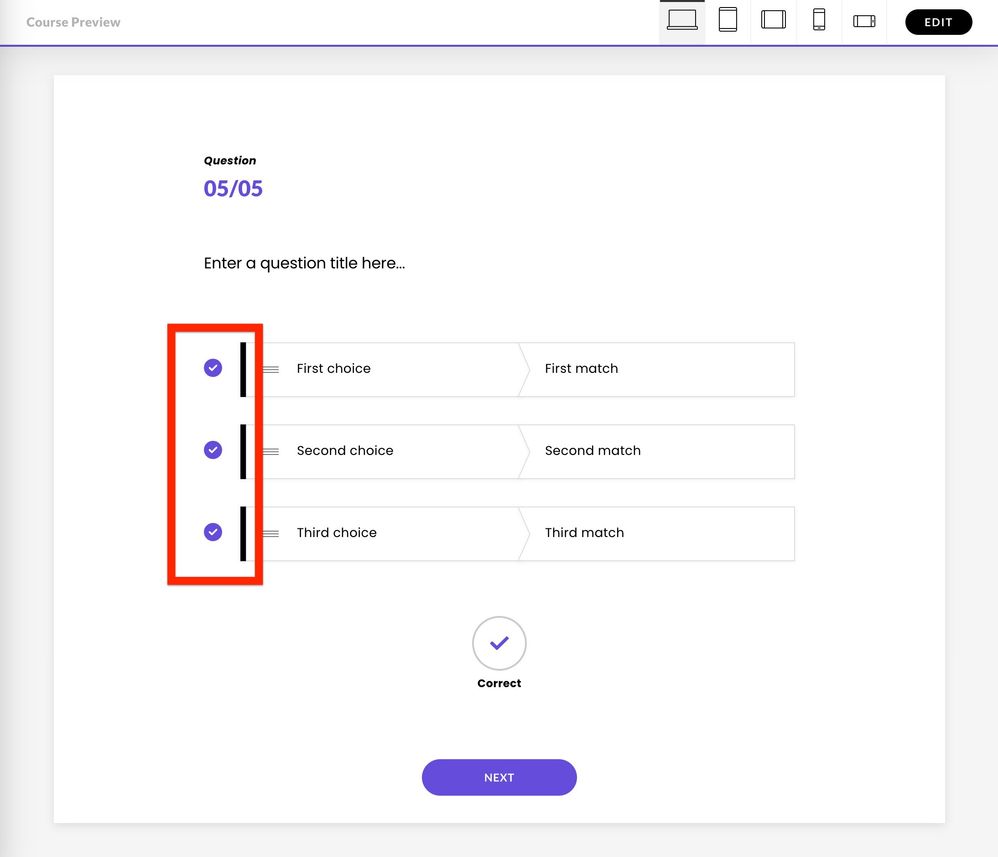998x857 pixels.
Task: Switch to desktop laptop preview
Action: [x=682, y=21]
